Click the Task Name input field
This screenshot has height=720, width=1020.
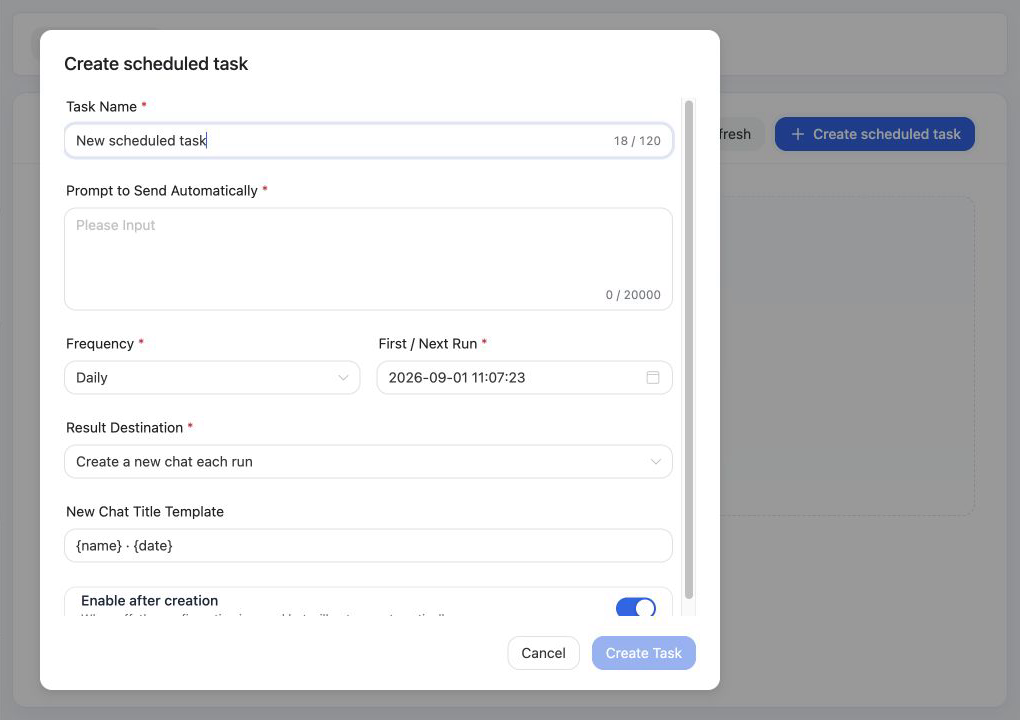tap(368, 140)
